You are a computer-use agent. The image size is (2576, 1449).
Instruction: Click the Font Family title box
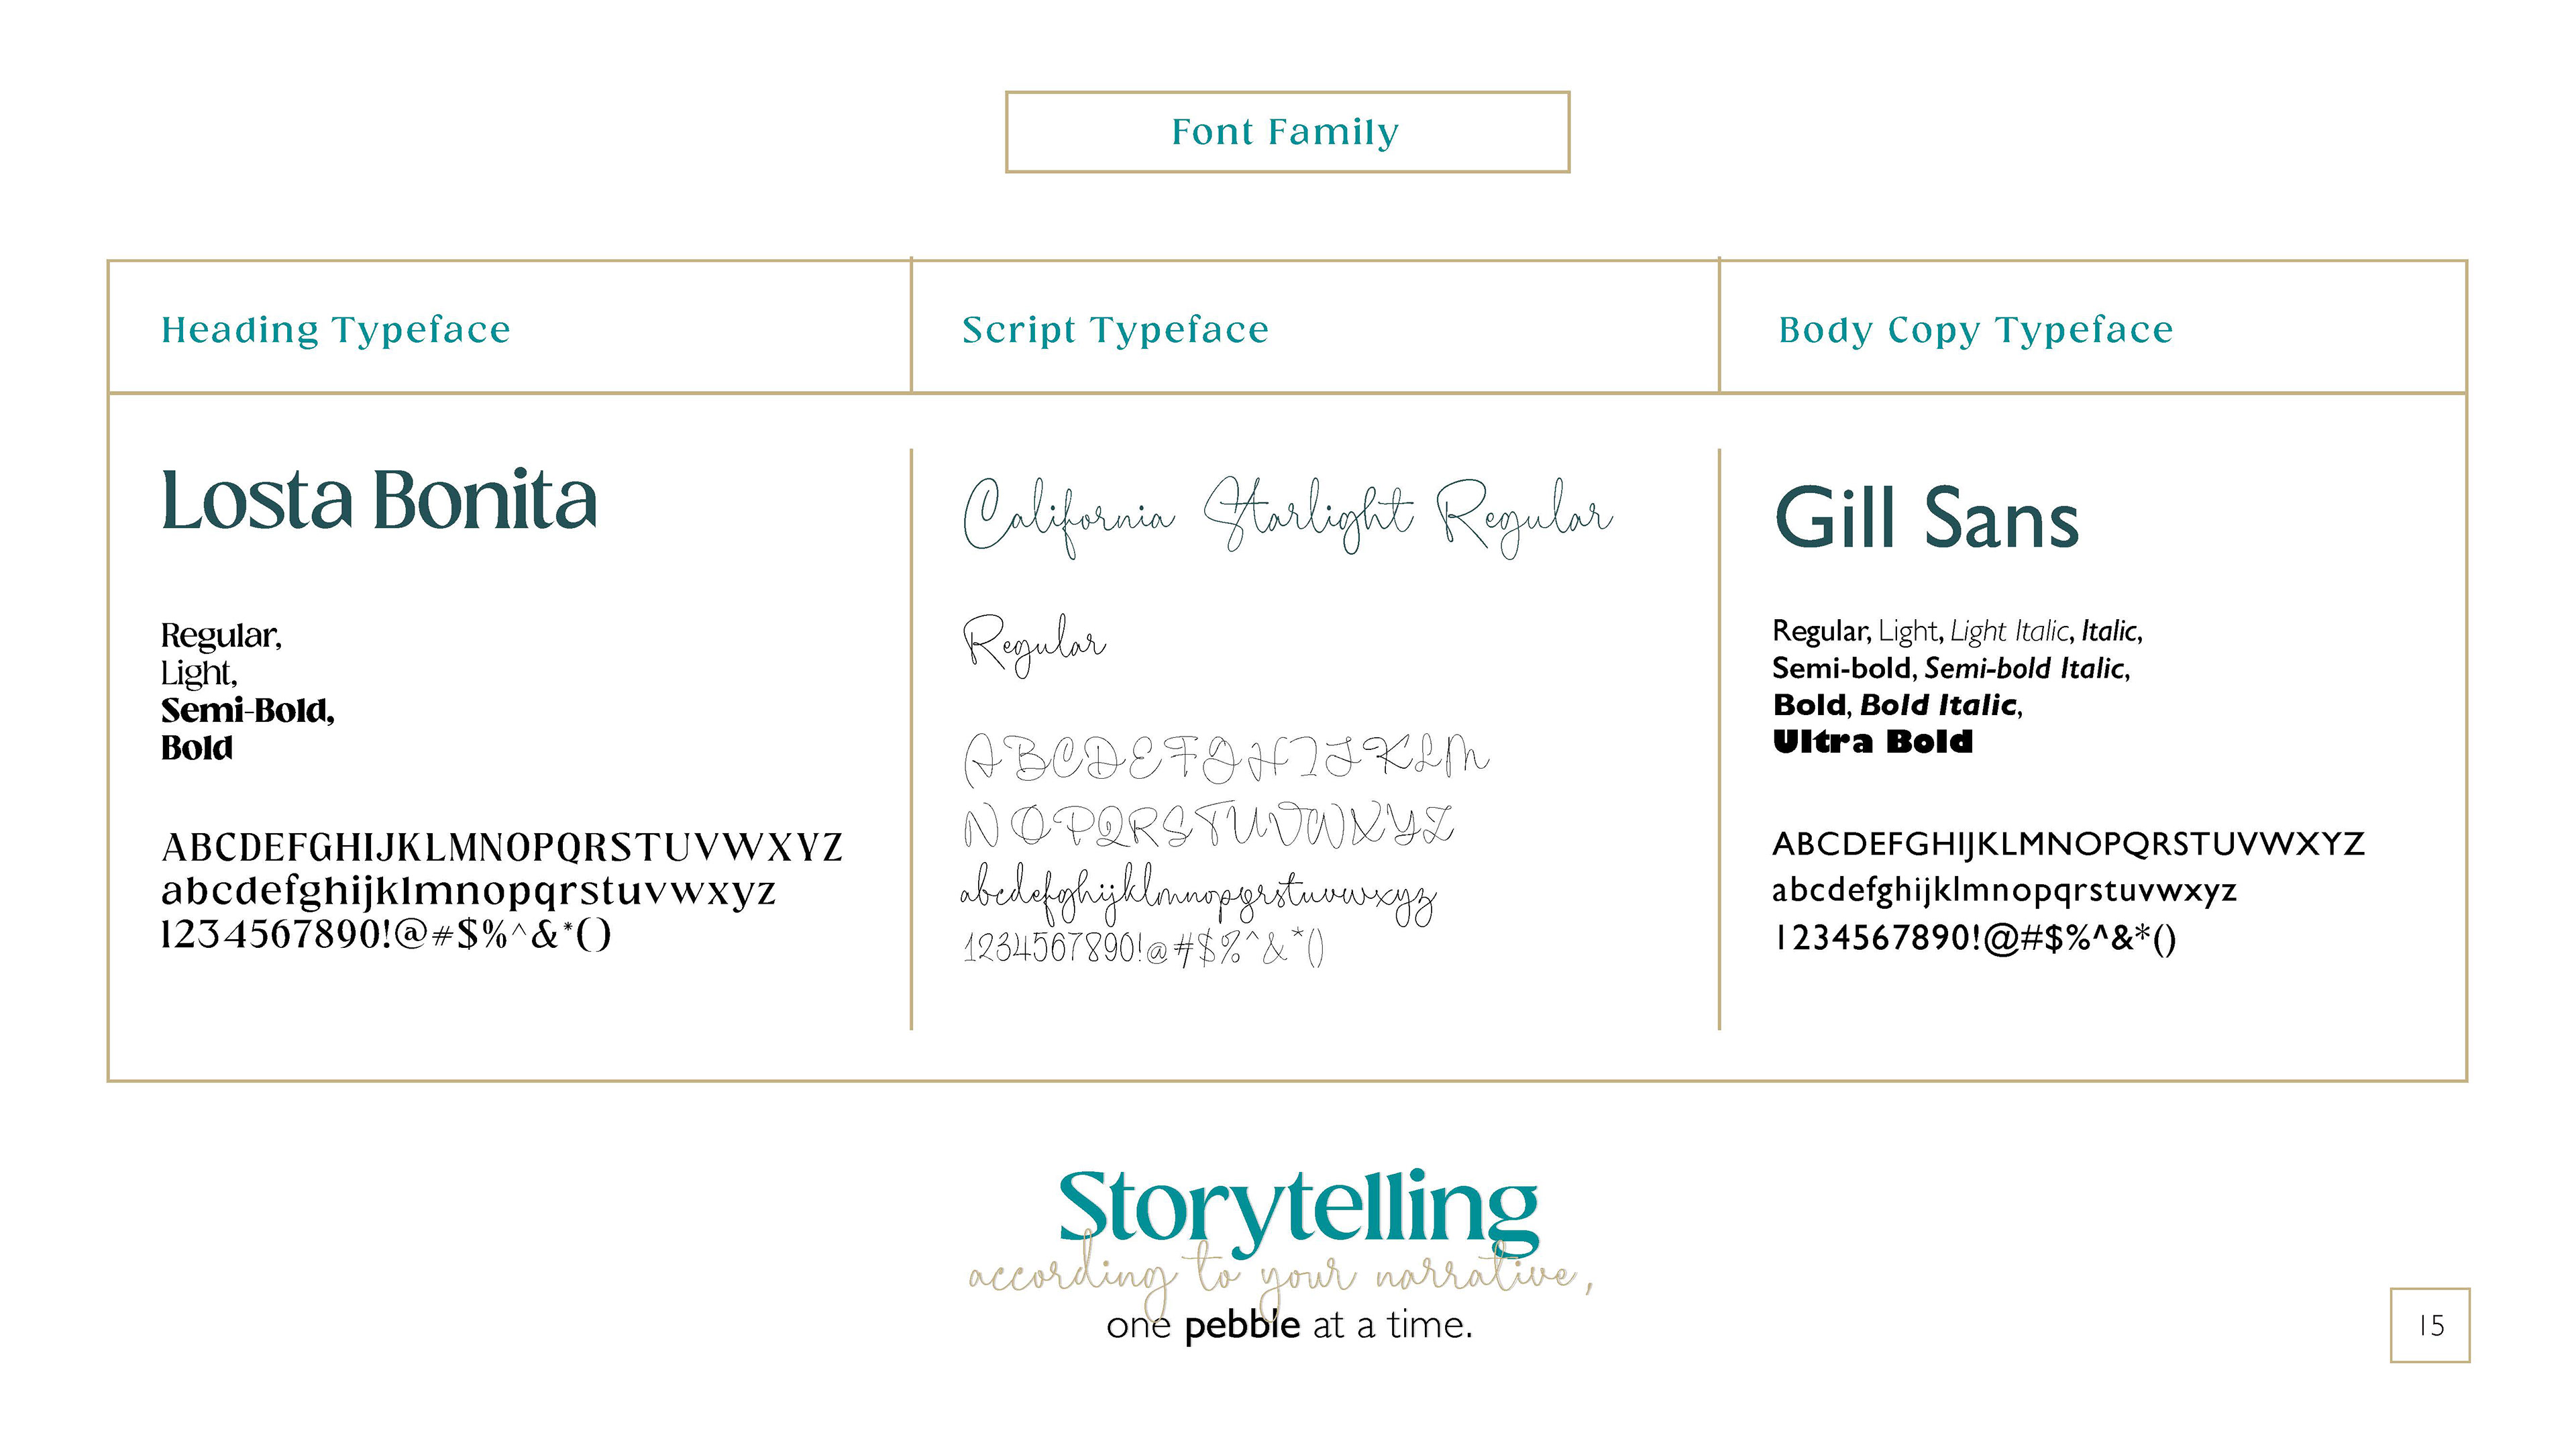[x=1287, y=132]
